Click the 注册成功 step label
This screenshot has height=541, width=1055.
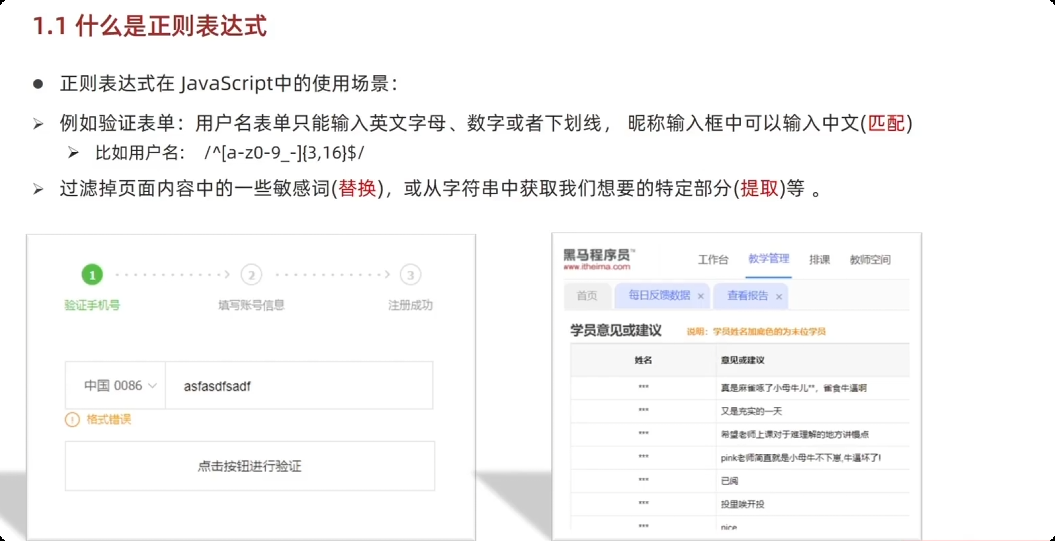click(x=410, y=305)
